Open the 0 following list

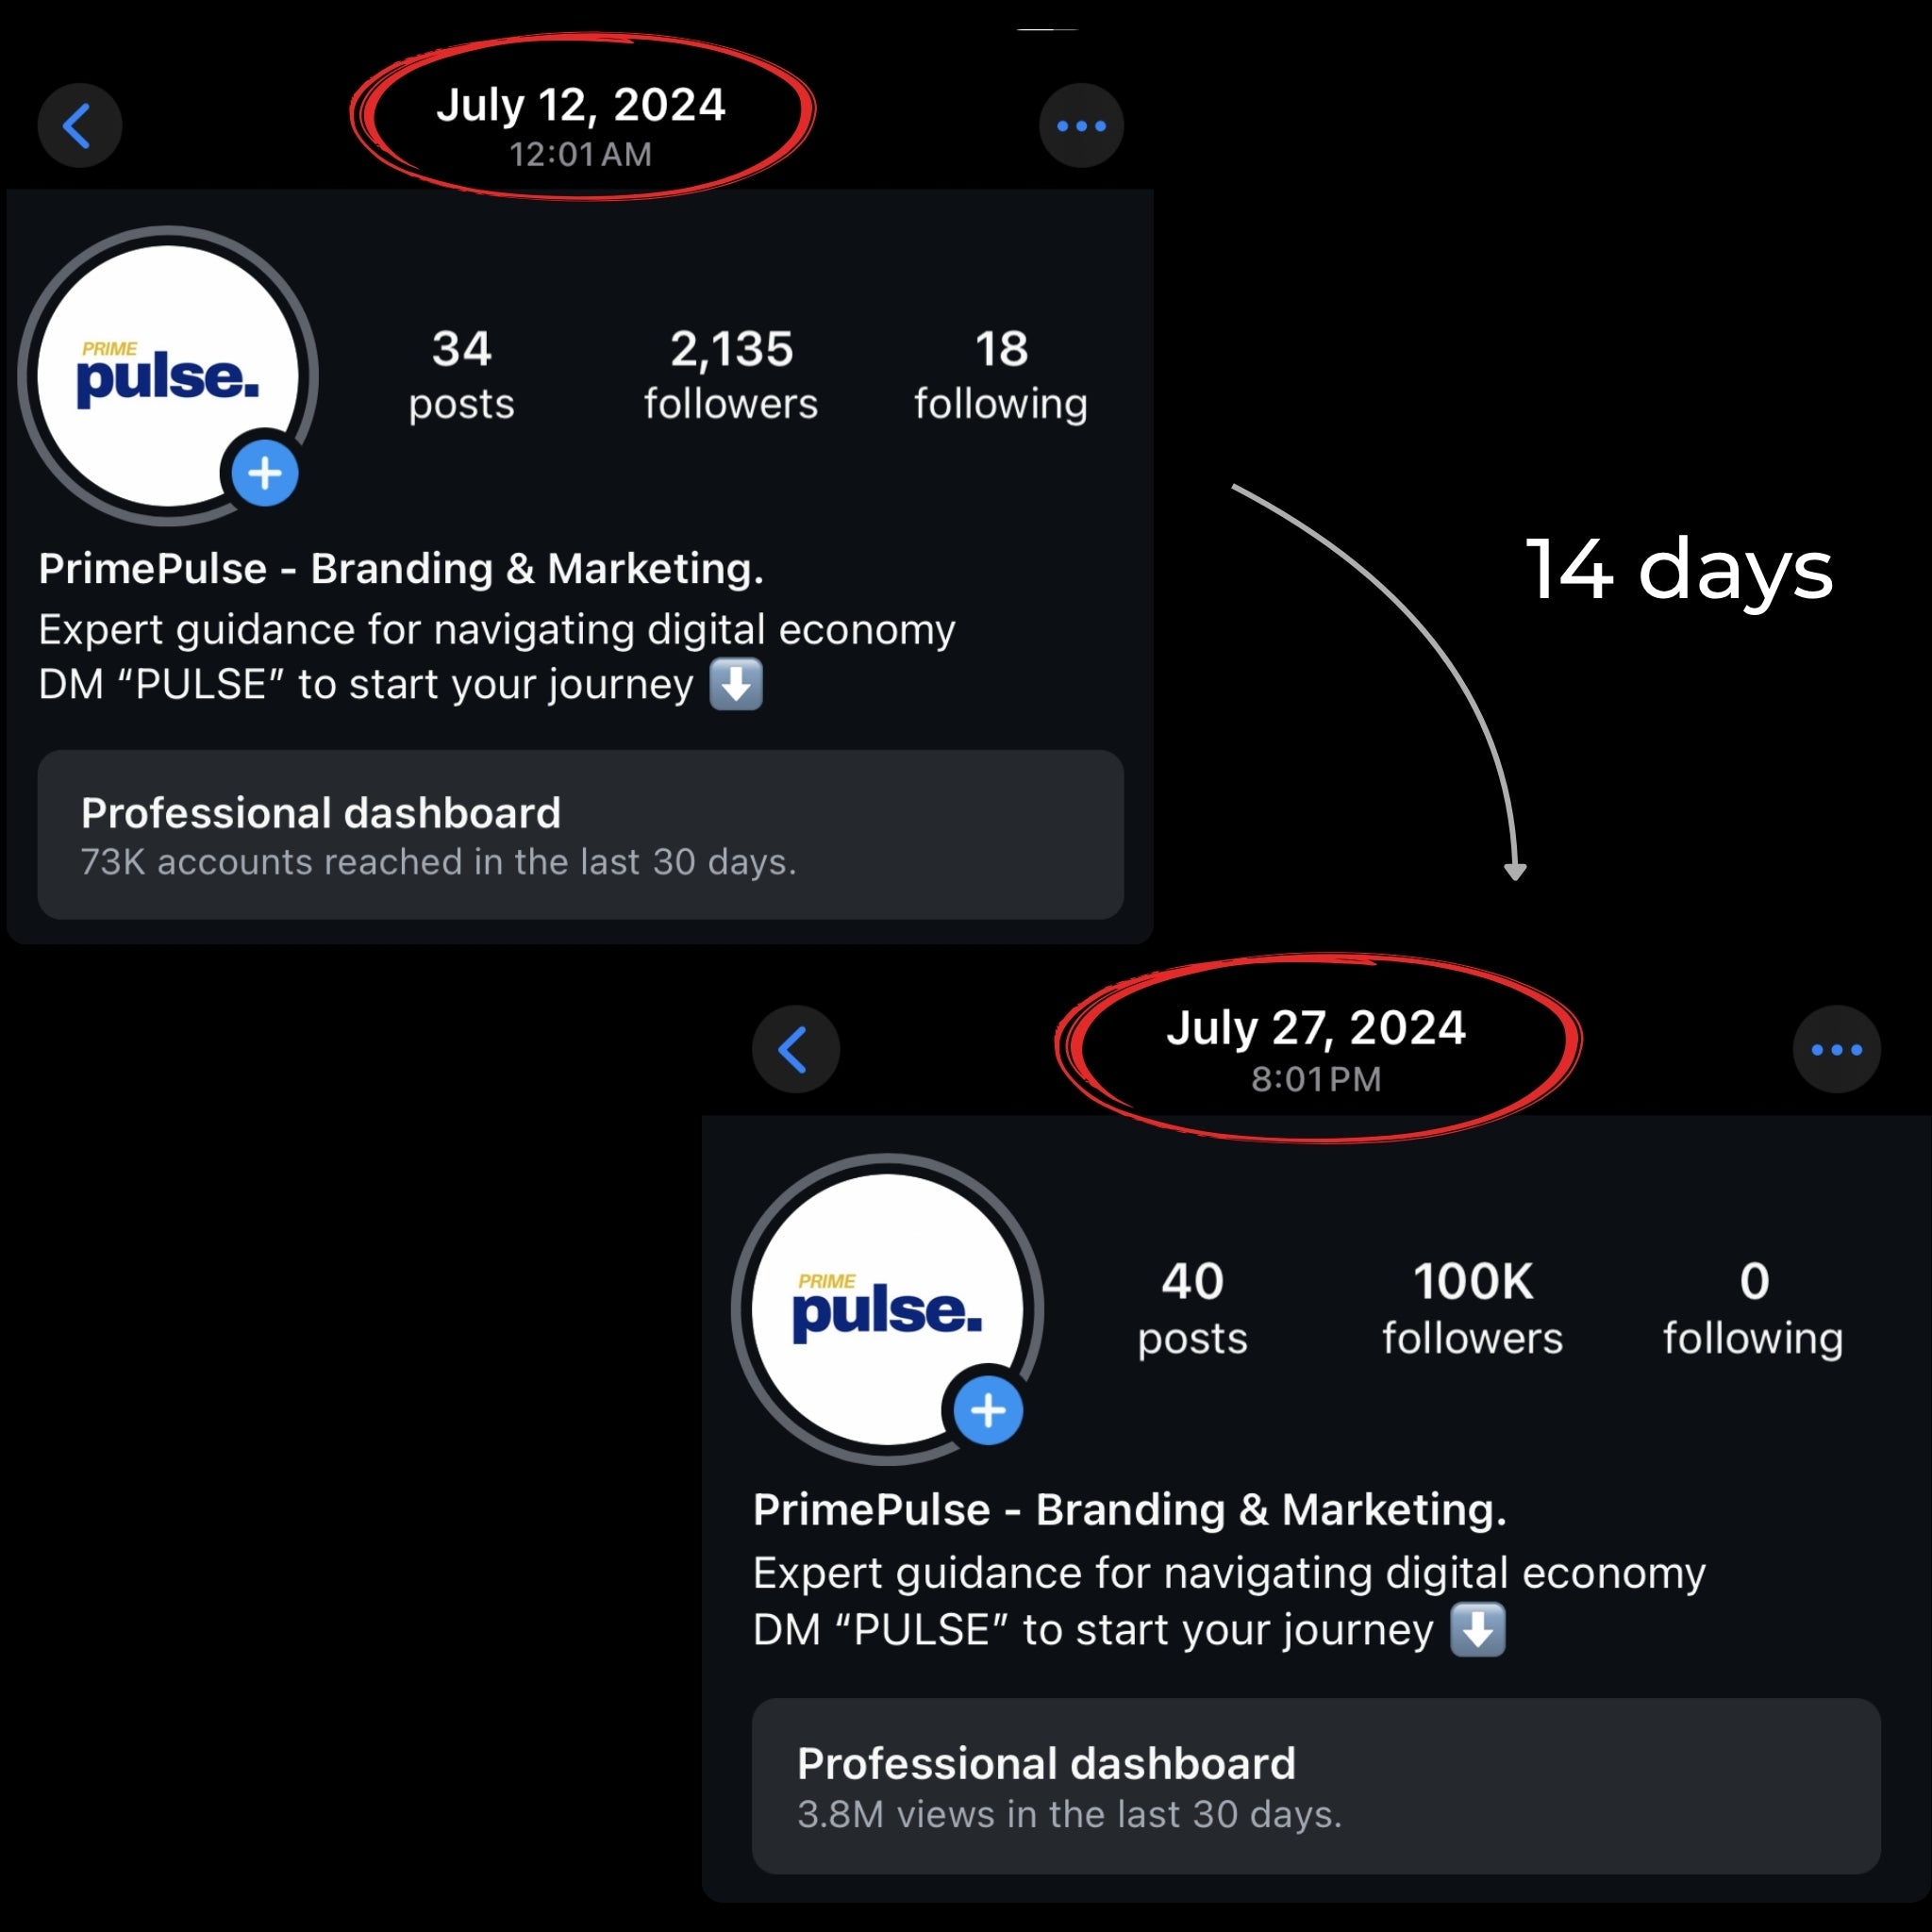(x=1753, y=1308)
